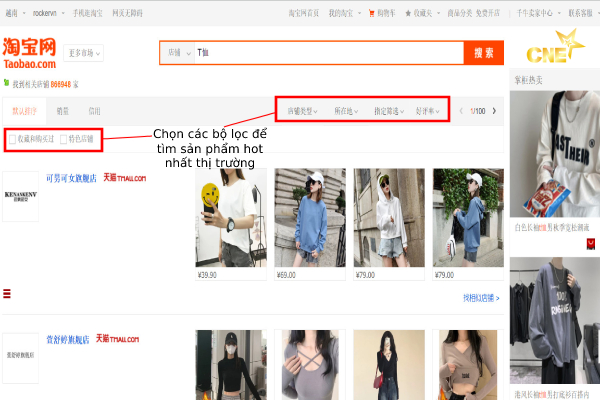600x400 pixels.
Task: Expand the 指定筛选 filter dropdown
Action: (x=389, y=111)
